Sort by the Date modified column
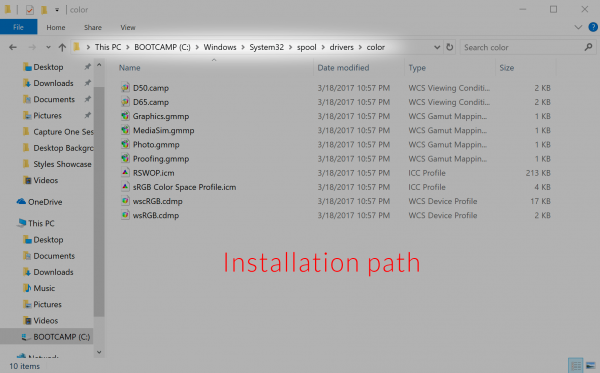The height and width of the screenshot is (373, 600). [x=343, y=68]
